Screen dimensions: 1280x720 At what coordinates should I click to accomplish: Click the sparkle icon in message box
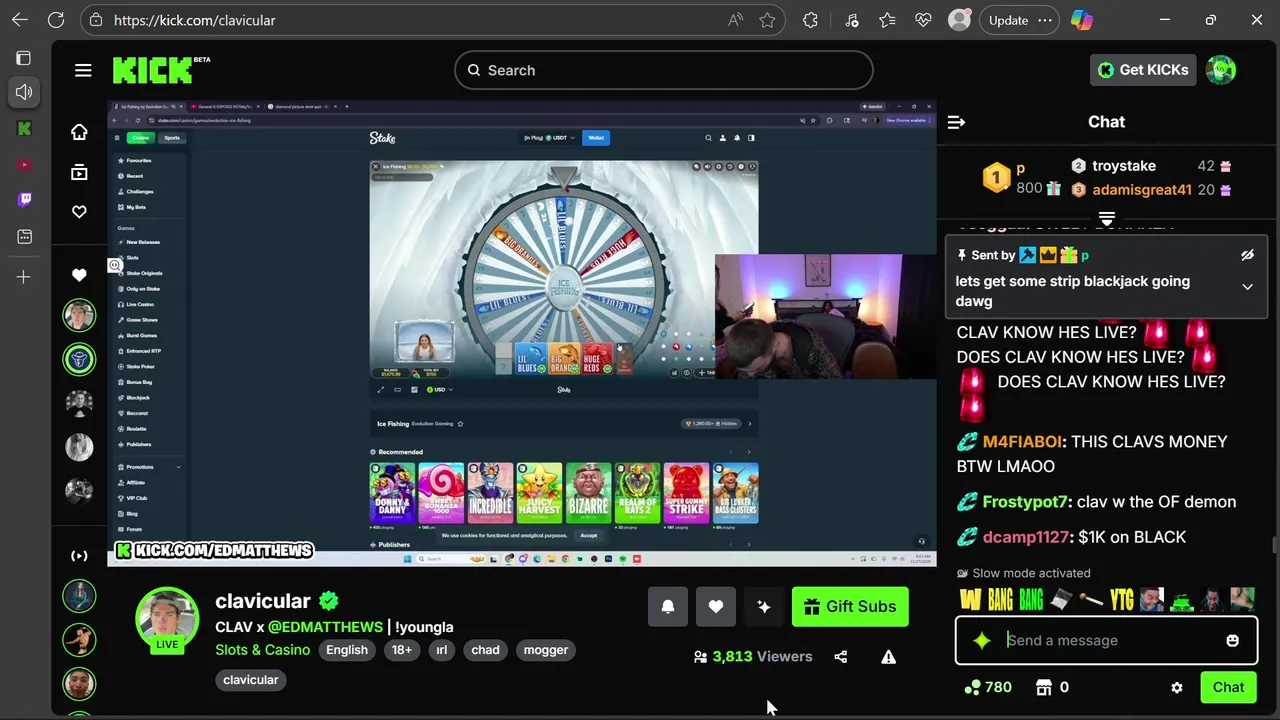tap(982, 641)
